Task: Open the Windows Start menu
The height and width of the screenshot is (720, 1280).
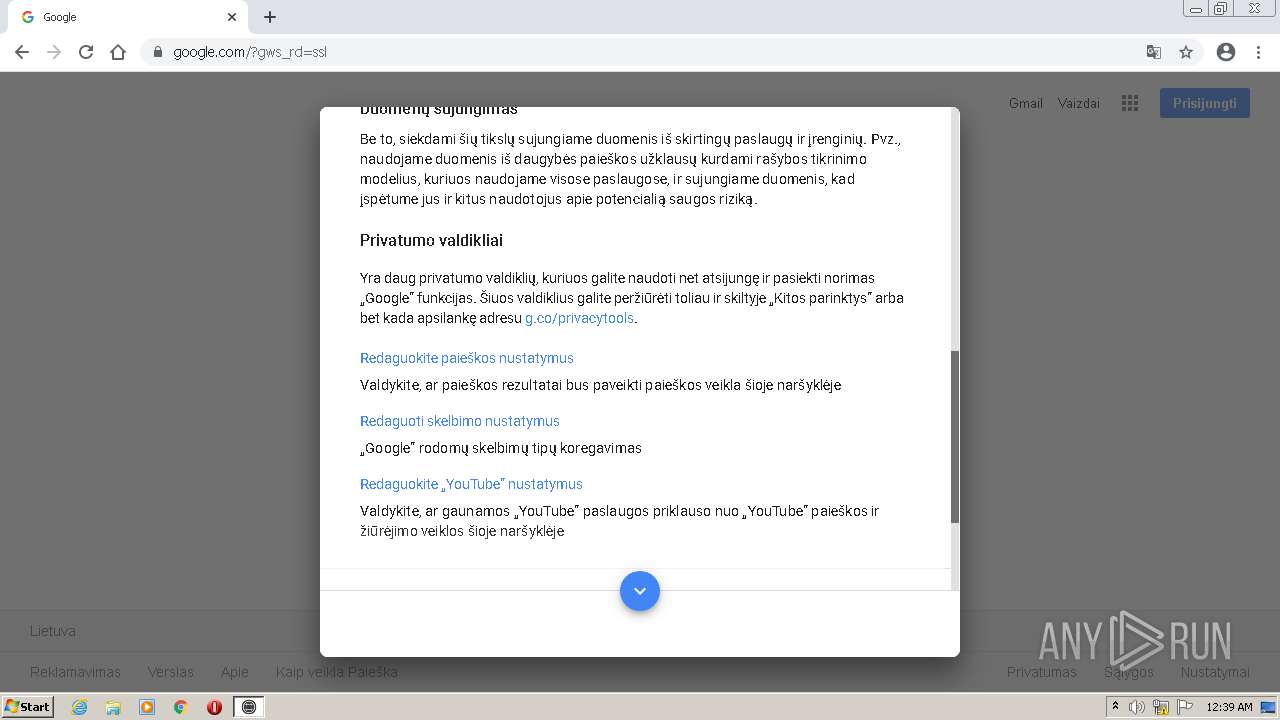Action: pyautogui.click(x=28, y=706)
